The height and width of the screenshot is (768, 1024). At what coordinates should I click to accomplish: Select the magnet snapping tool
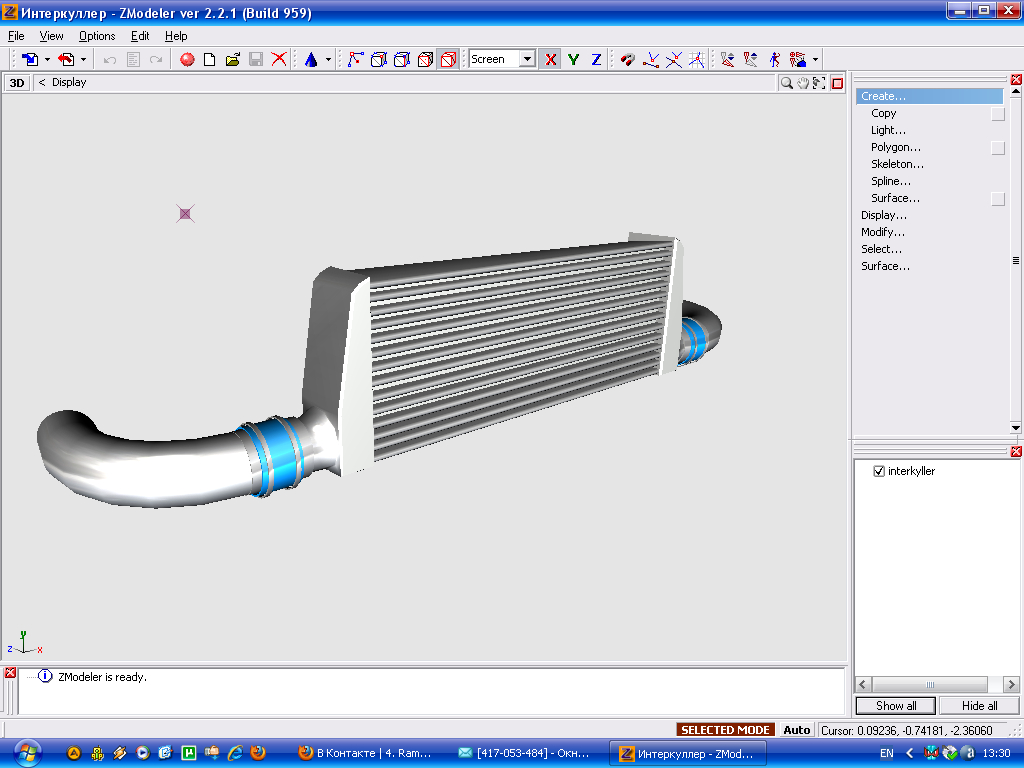point(627,59)
